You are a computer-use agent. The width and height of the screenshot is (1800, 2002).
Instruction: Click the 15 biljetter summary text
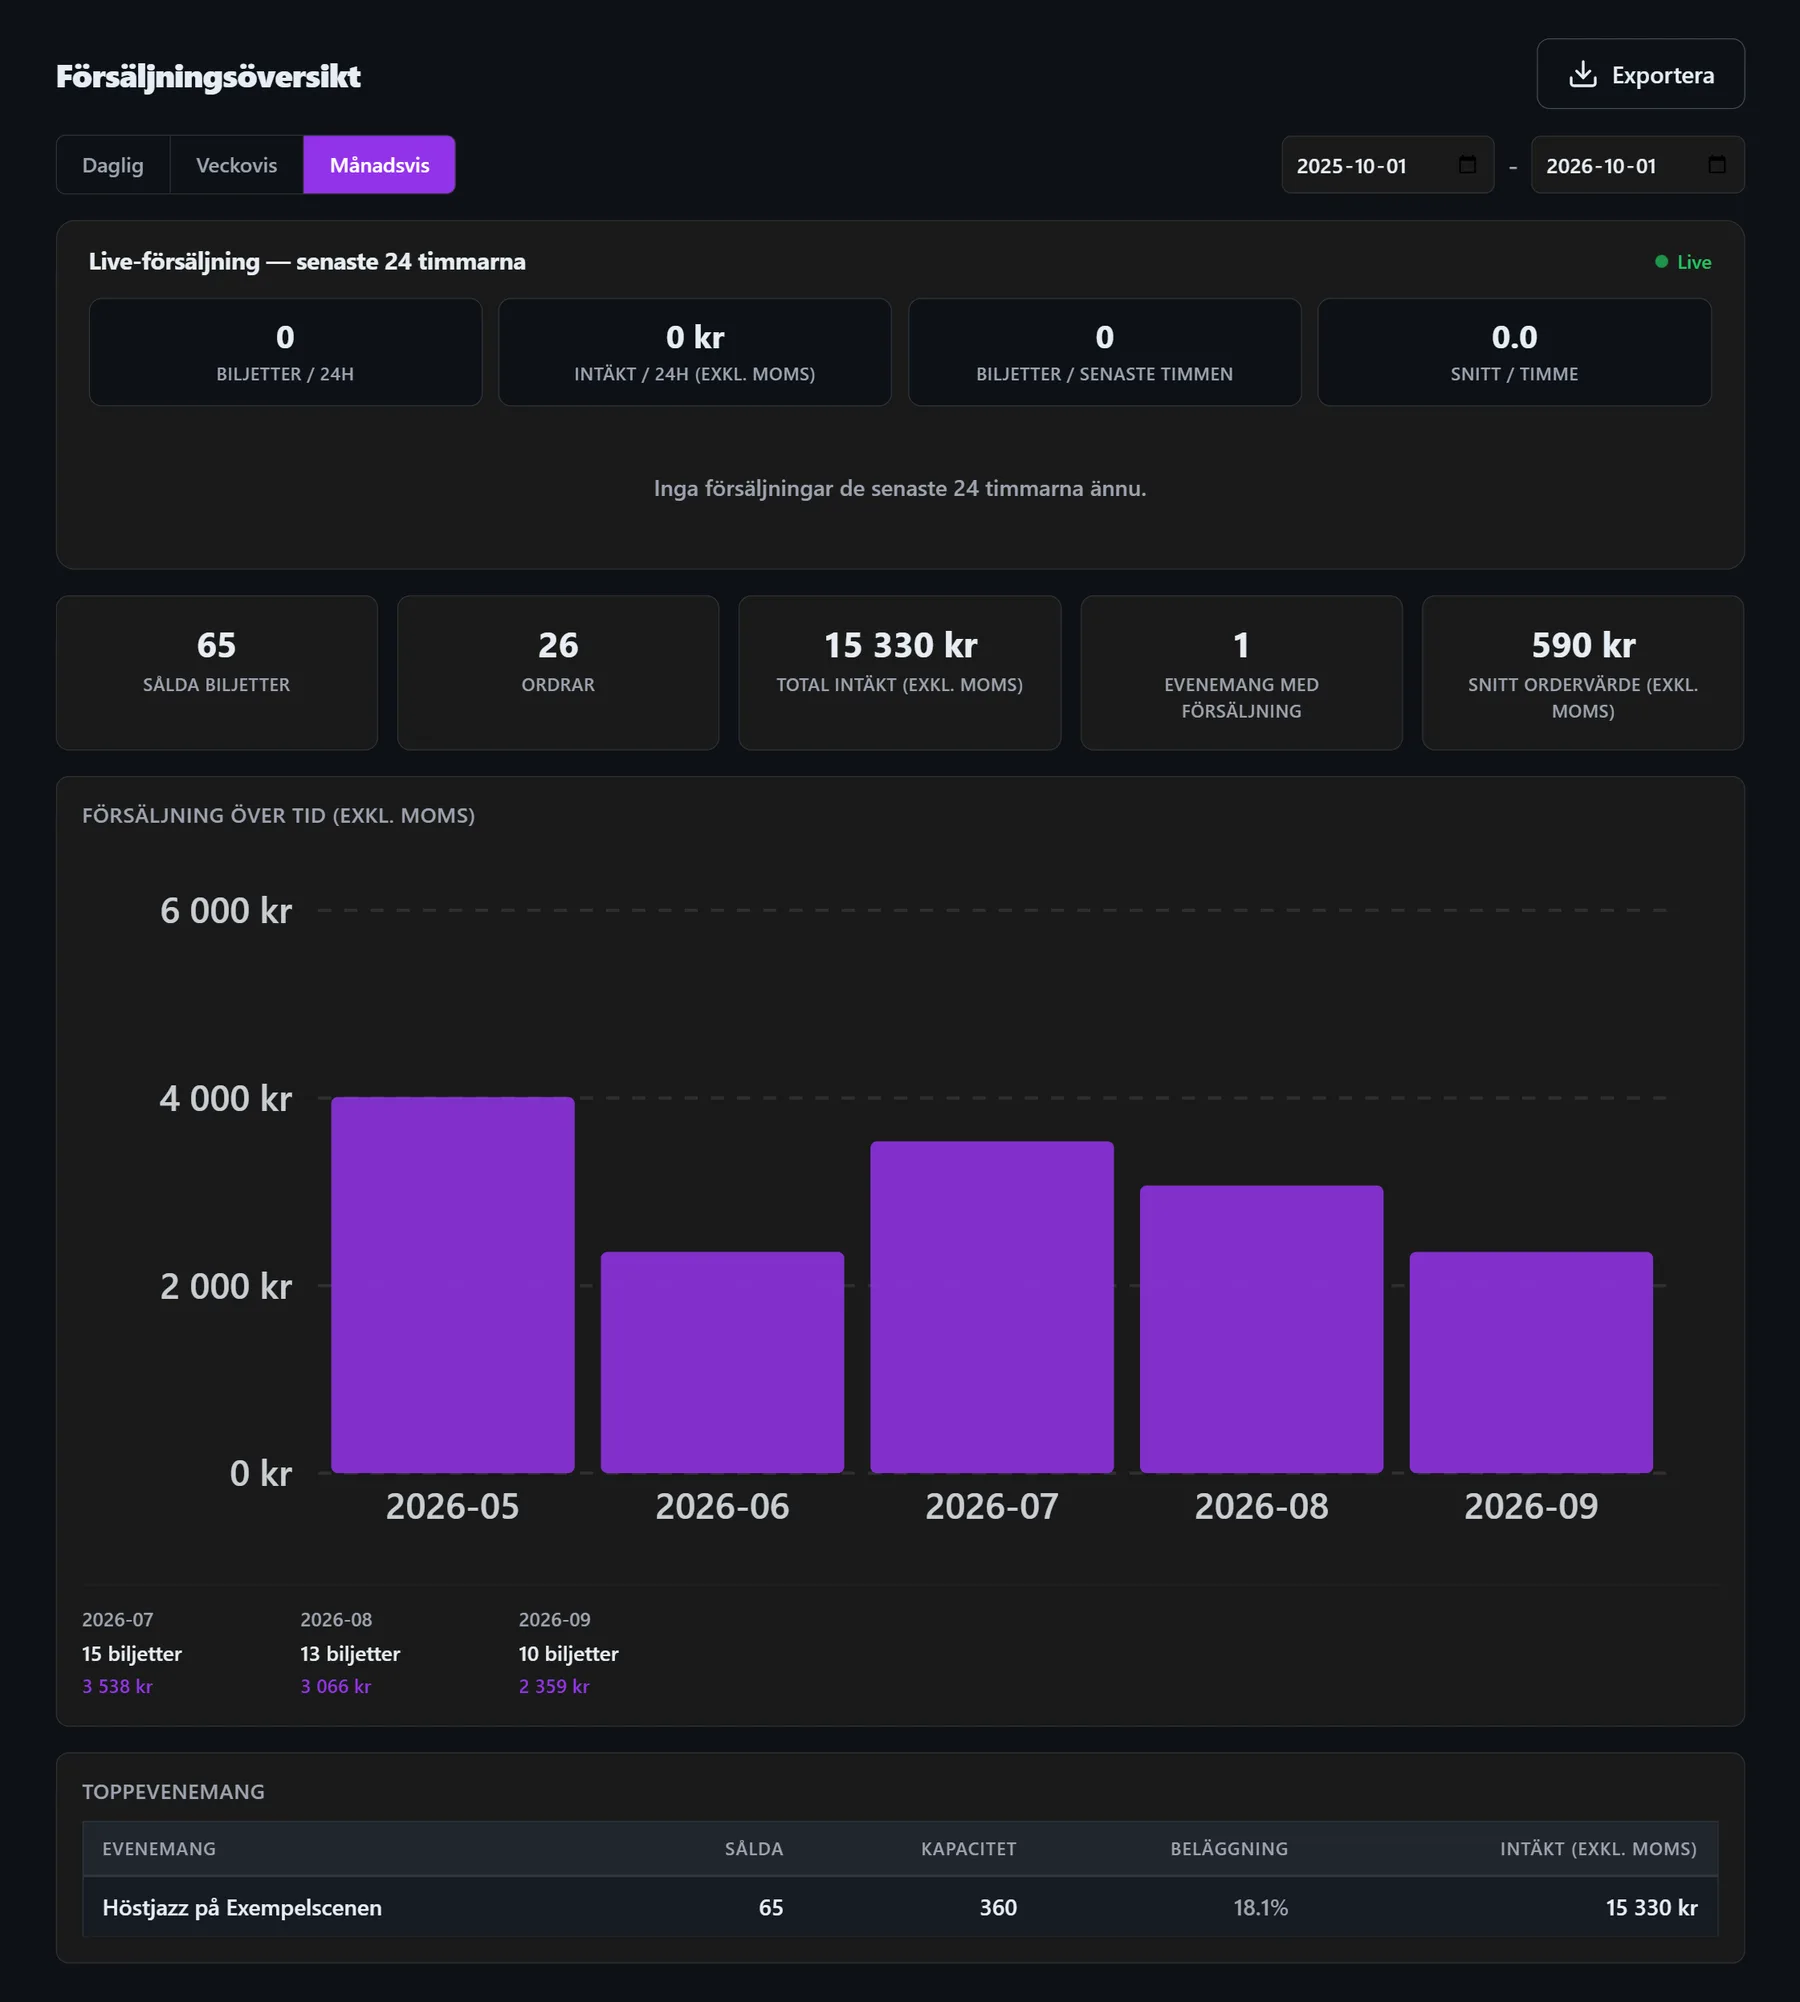coord(132,1653)
